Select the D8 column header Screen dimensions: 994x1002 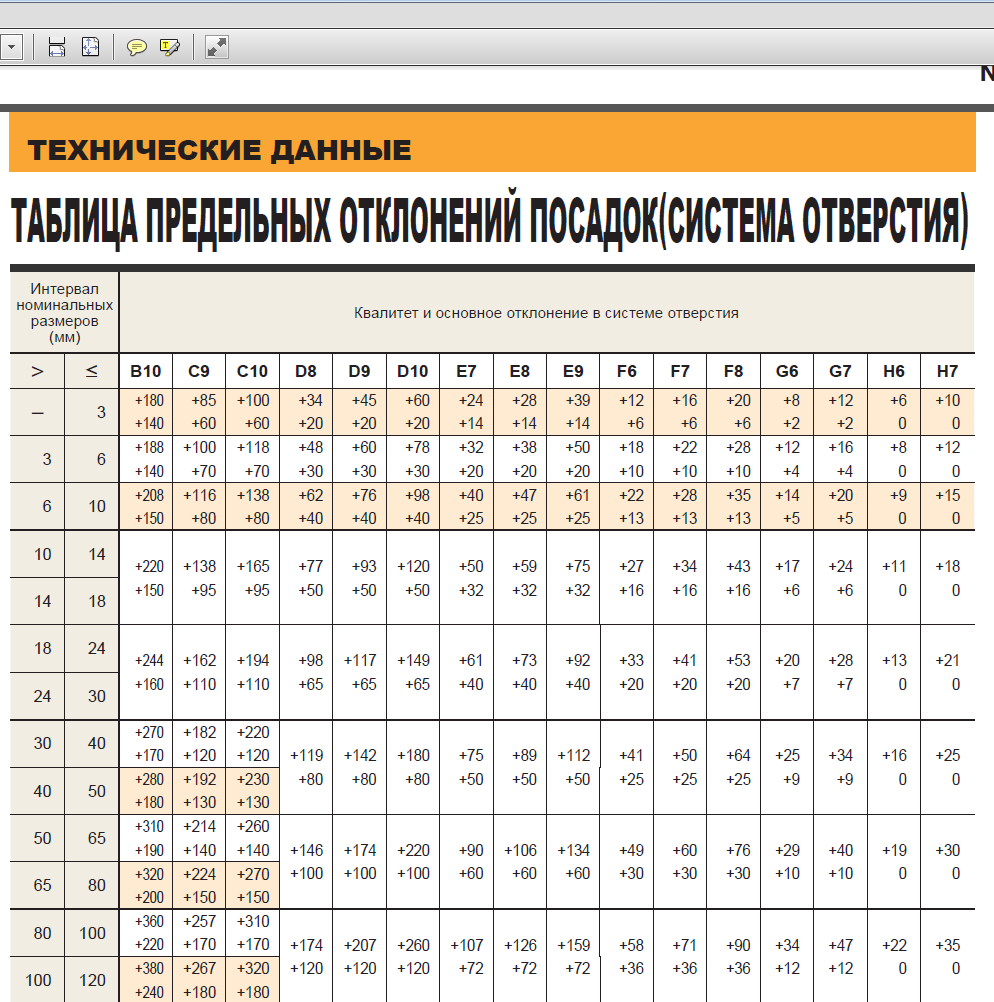tap(306, 371)
